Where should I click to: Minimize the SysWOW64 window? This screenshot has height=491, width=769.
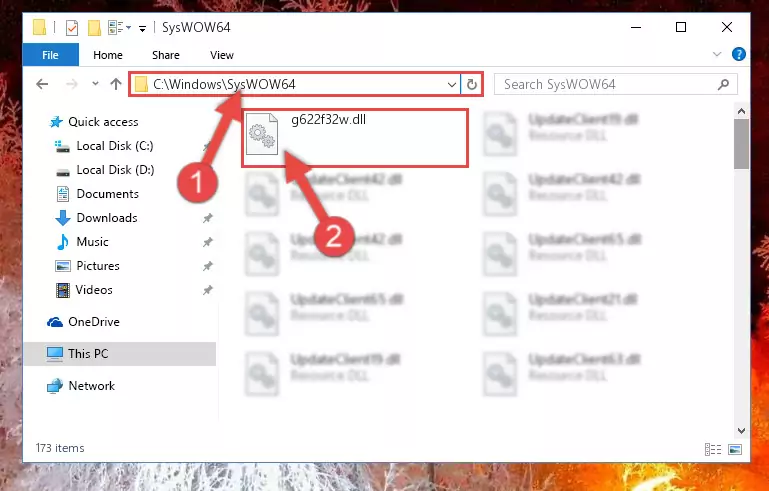tap(636, 27)
